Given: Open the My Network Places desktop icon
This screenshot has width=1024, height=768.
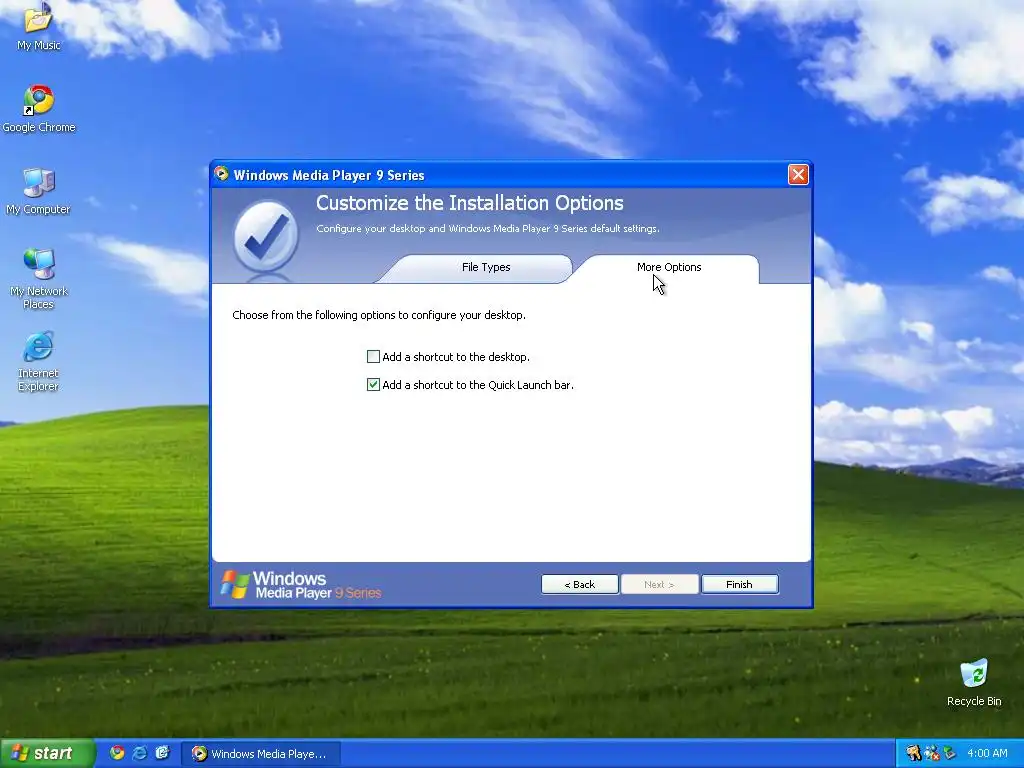Looking at the screenshot, I should click(x=39, y=279).
